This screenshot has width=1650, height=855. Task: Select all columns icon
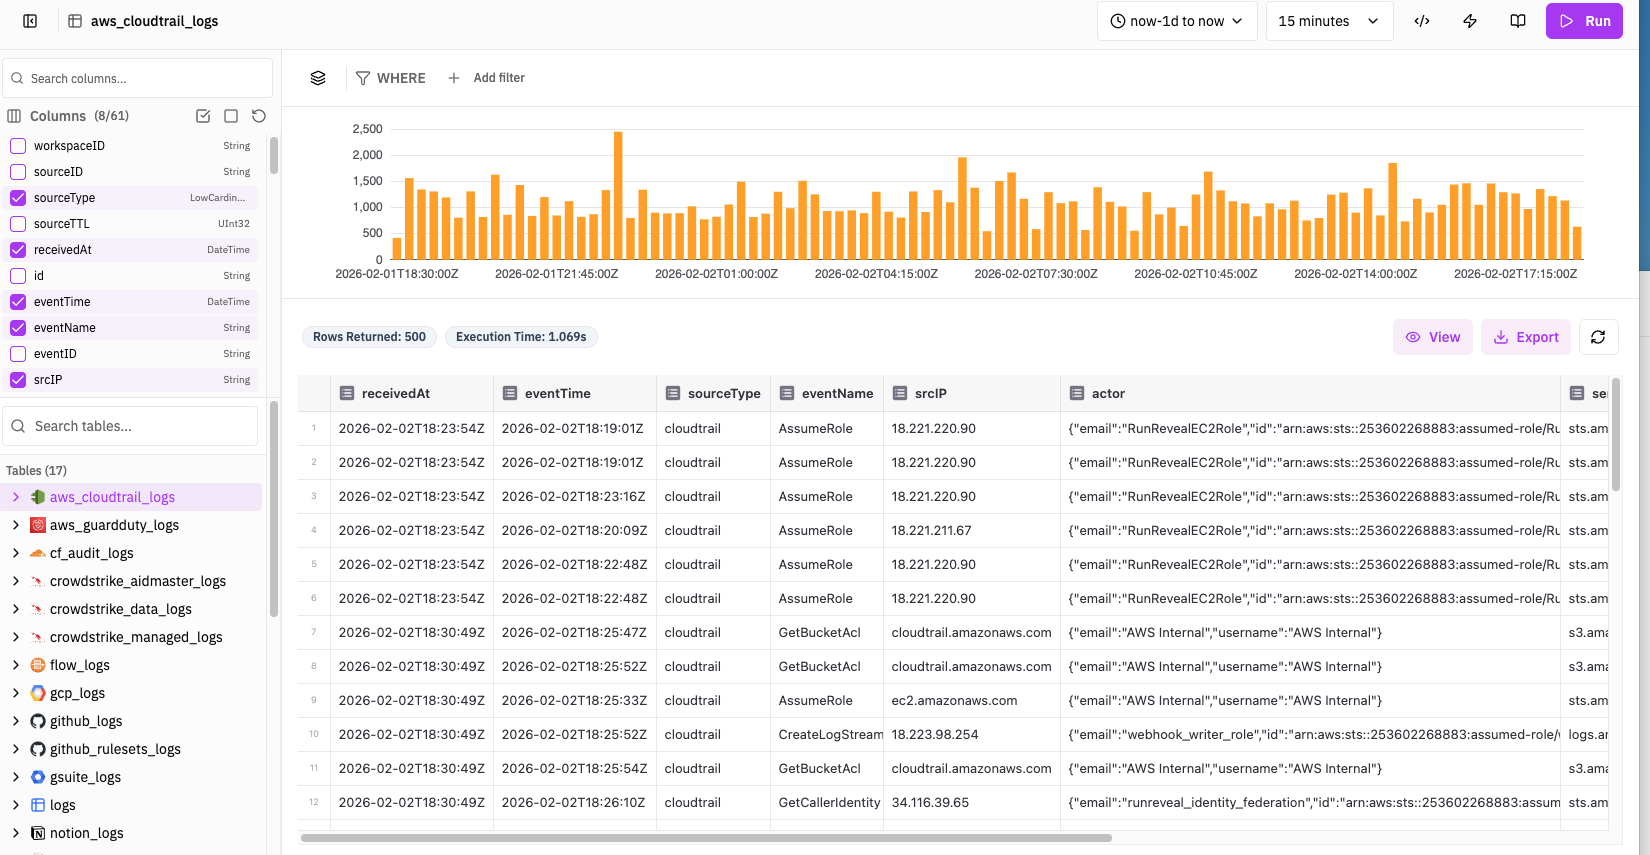tap(203, 116)
